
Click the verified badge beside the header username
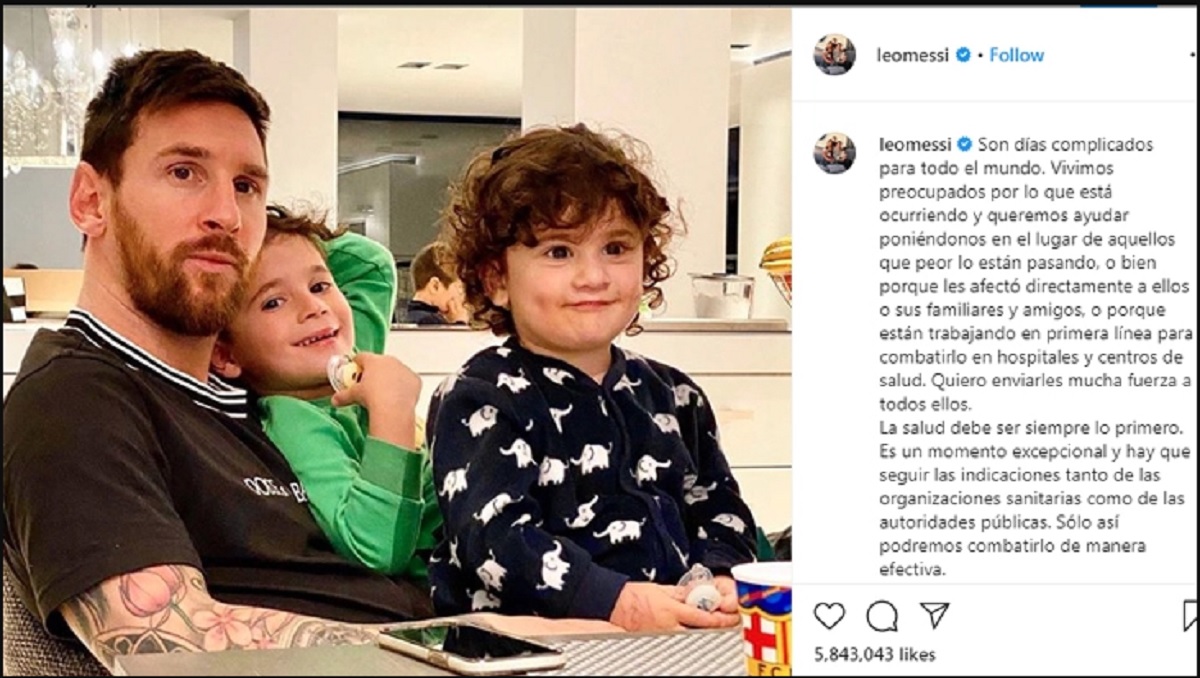(963, 55)
